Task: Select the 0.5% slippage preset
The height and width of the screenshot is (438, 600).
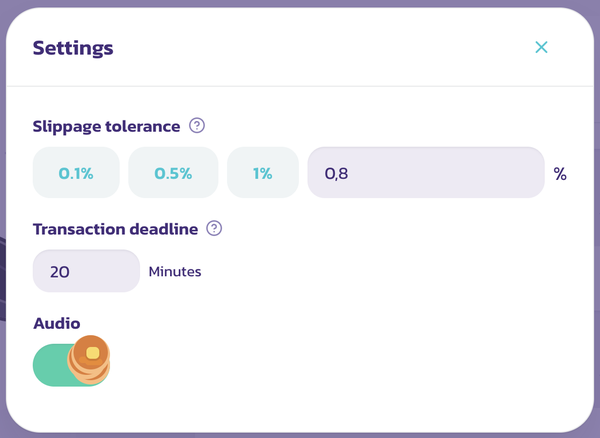Action: click(x=173, y=173)
